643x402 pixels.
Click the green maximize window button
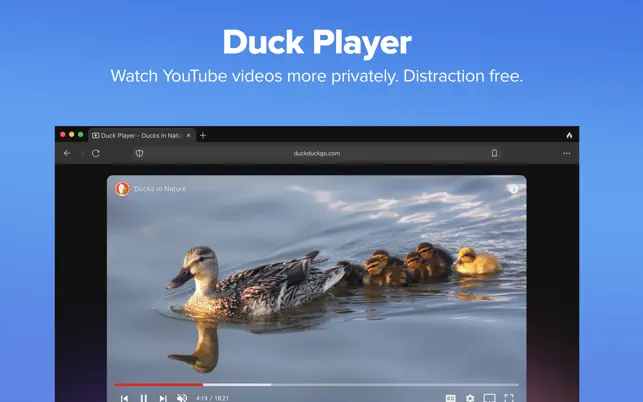[x=81, y=135]
